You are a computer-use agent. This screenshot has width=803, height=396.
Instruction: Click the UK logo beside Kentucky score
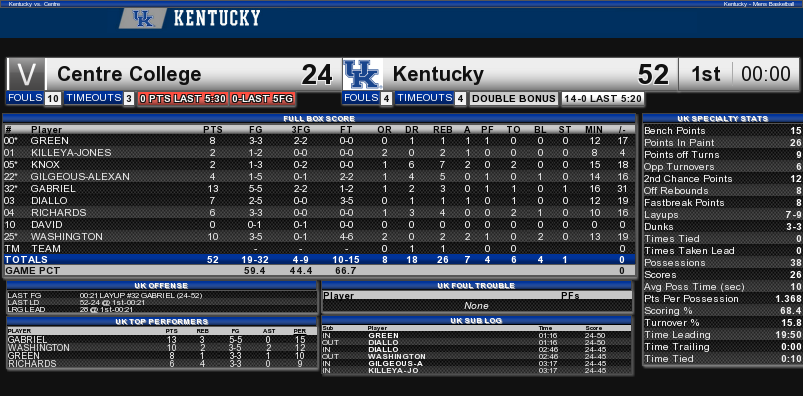click(363, 74)
